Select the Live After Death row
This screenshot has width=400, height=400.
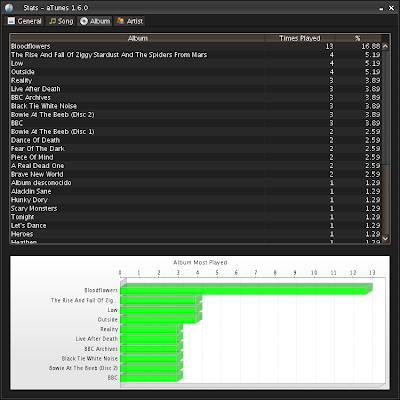pyautogui.click(x=196, y=89)
